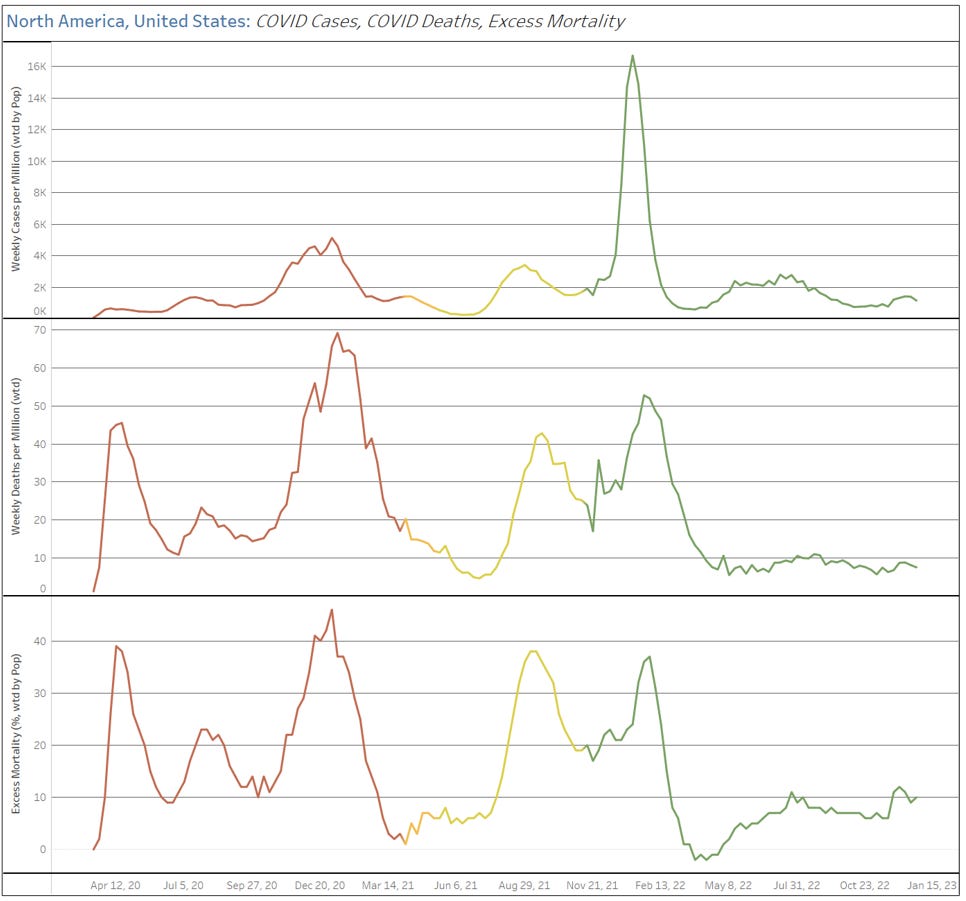Click the '0K' tick on cases axis
Screen dimensions: 966x901
click(39, 311)
